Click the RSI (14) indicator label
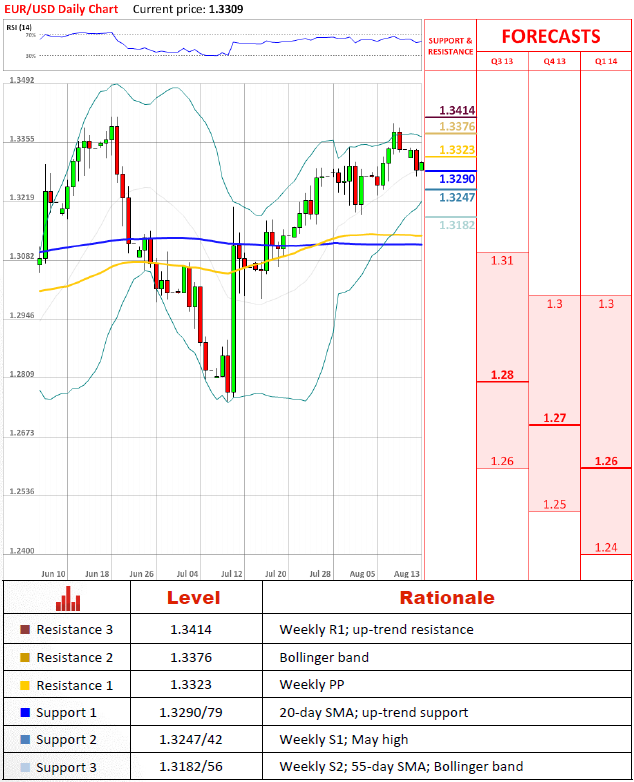 point(19,27)
